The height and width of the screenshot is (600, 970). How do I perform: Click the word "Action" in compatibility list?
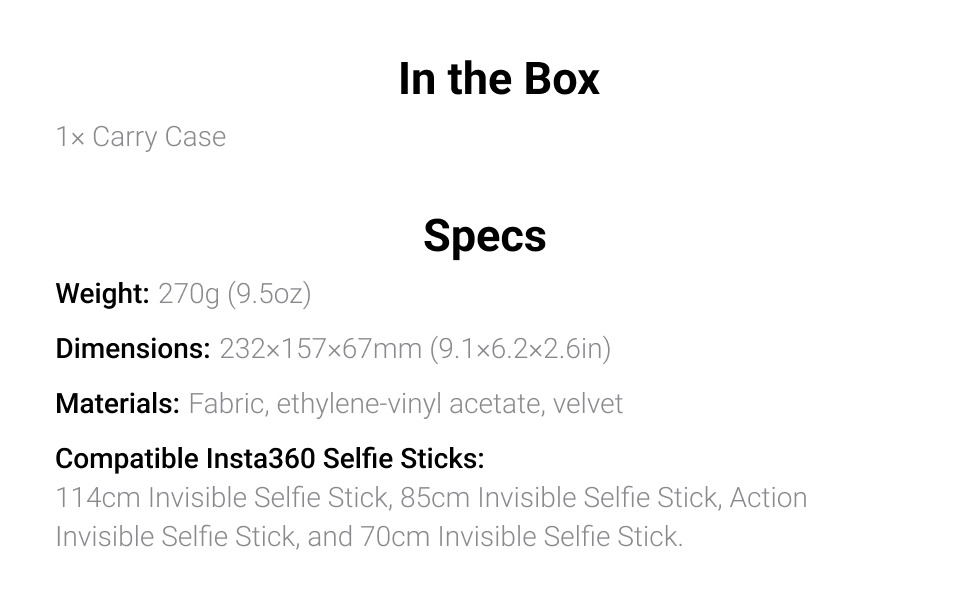click(768, 498)
